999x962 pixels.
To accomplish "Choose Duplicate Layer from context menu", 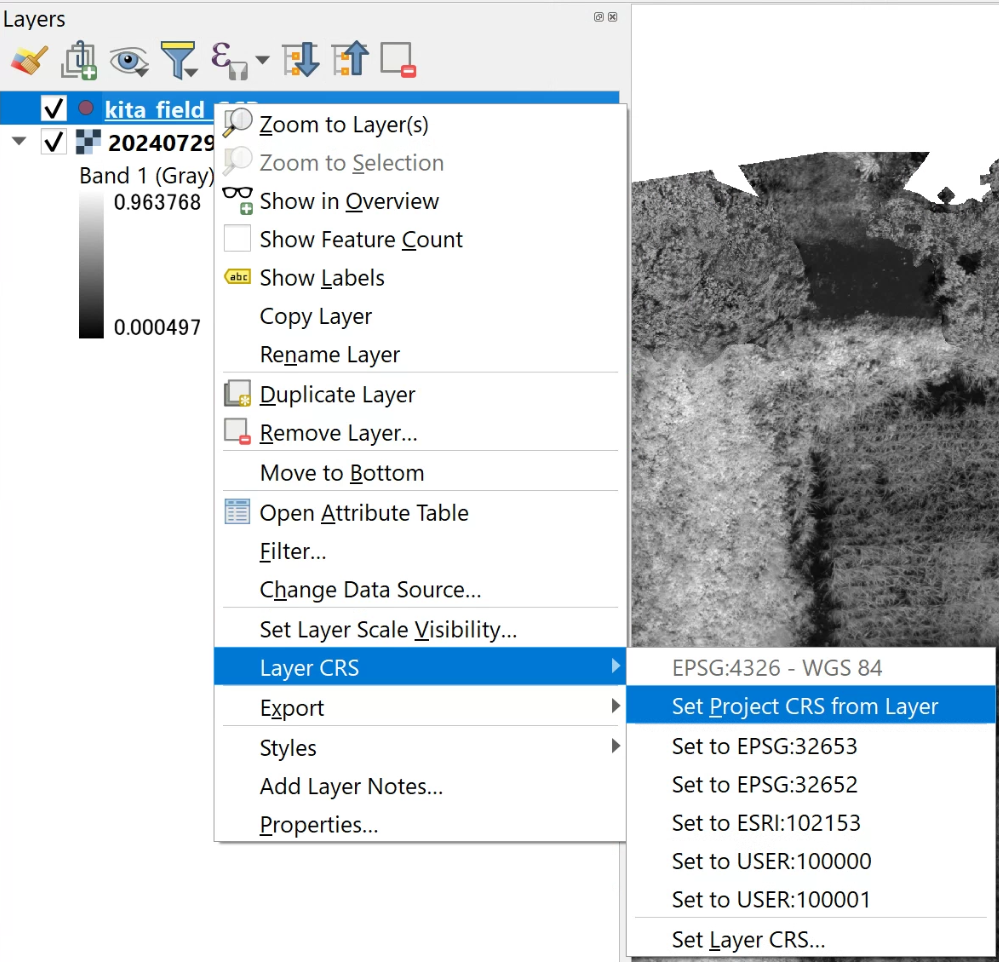I will 420,394.
